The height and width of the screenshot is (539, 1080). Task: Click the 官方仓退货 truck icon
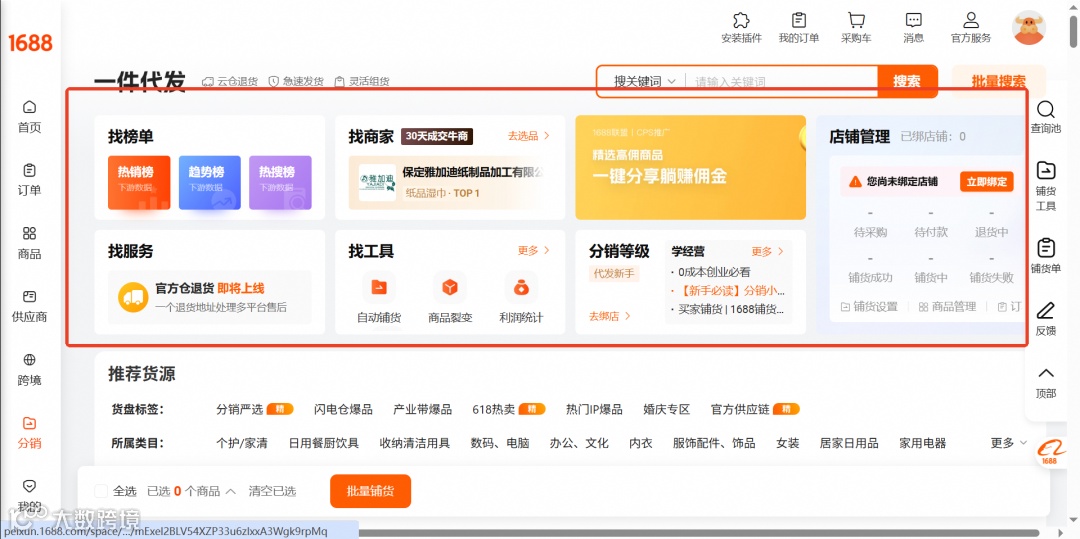click(134, 297)
